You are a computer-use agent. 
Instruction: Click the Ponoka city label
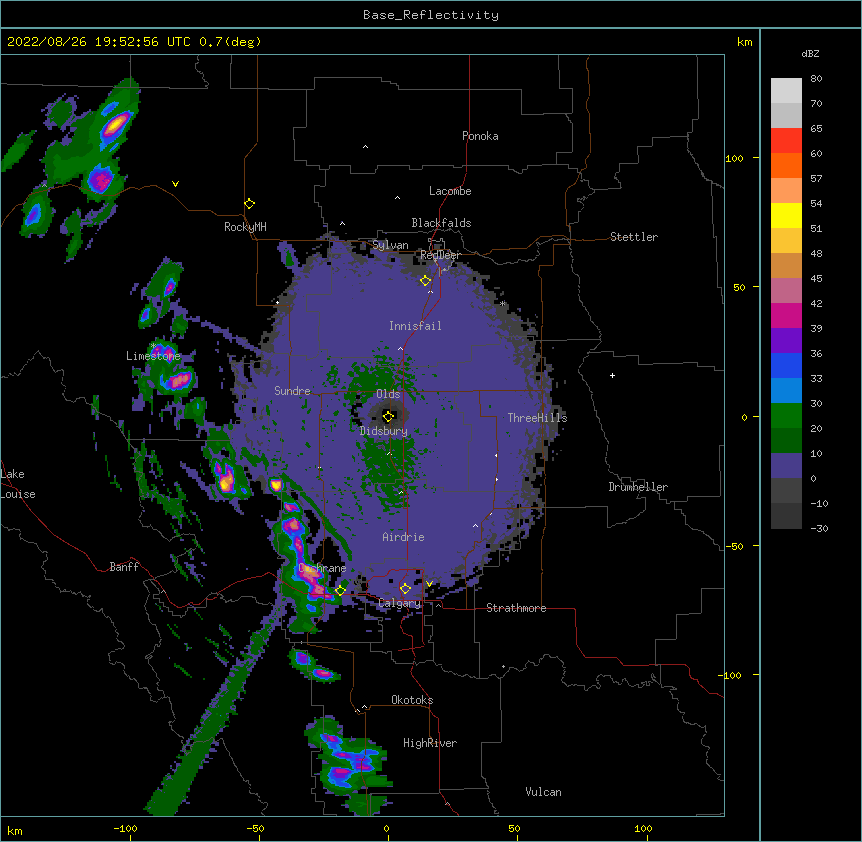tap(480, 136)
